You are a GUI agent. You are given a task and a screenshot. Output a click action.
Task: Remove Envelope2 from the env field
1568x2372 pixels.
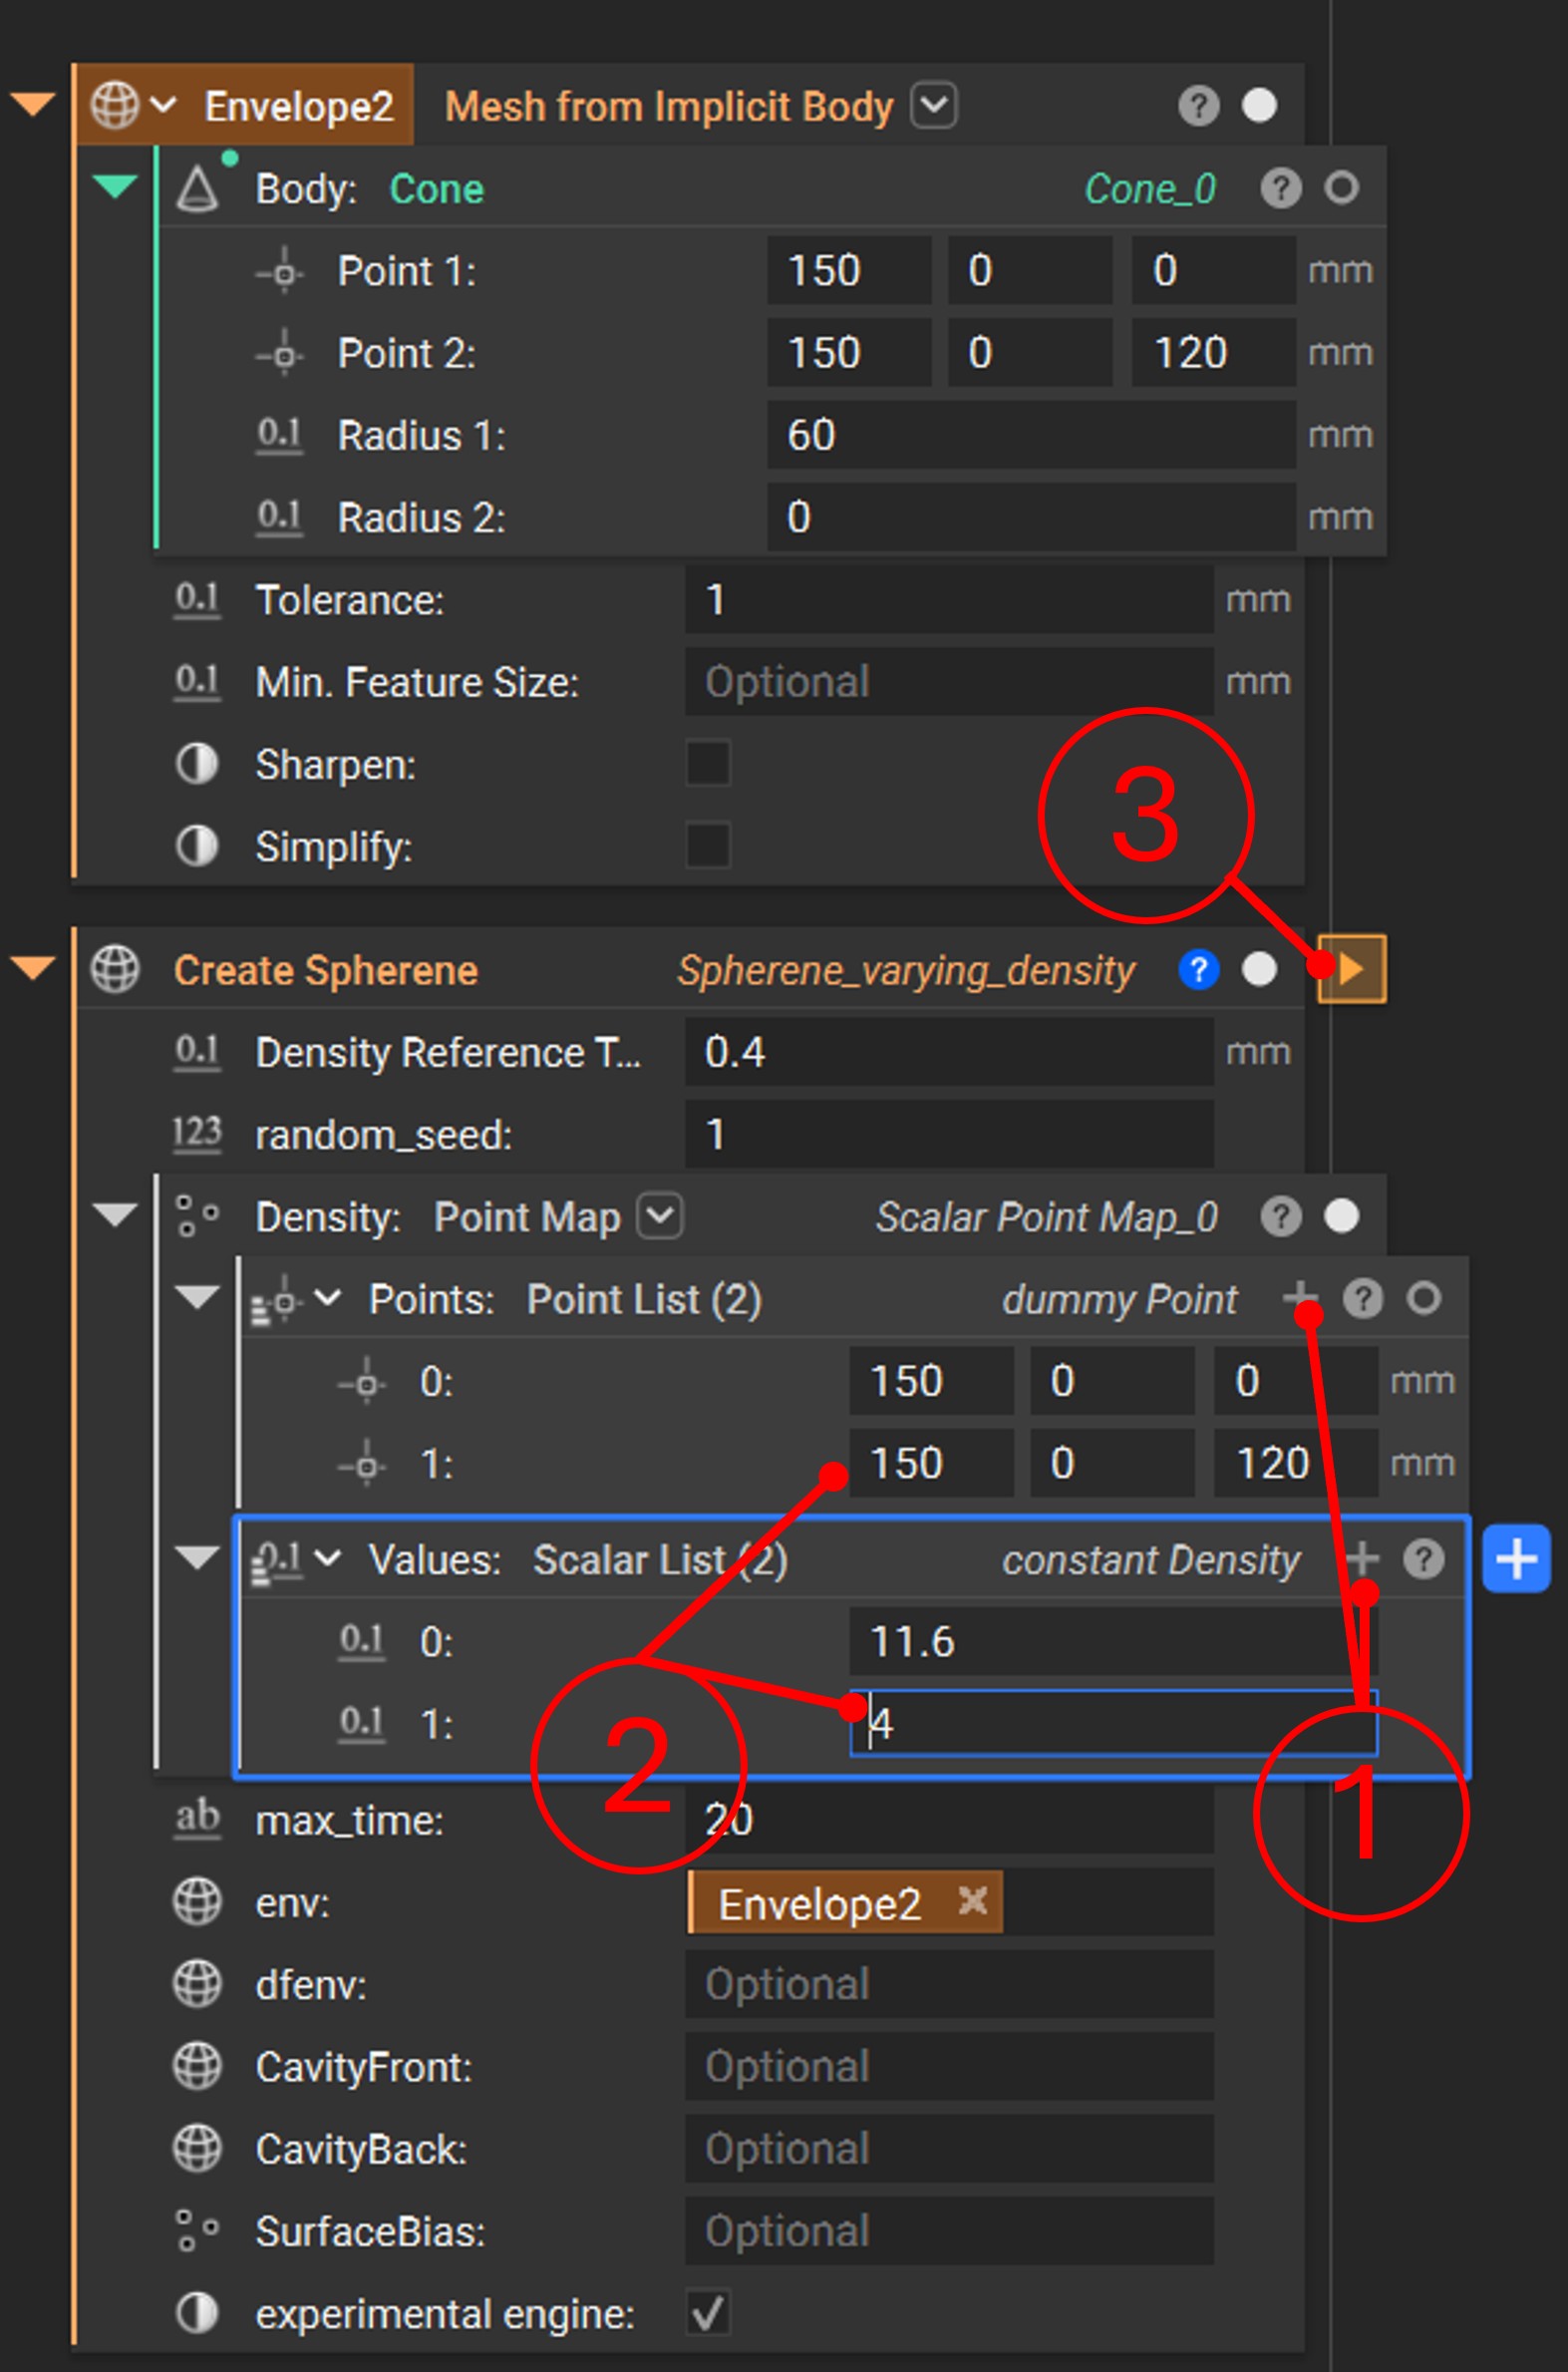point(972,1901)
